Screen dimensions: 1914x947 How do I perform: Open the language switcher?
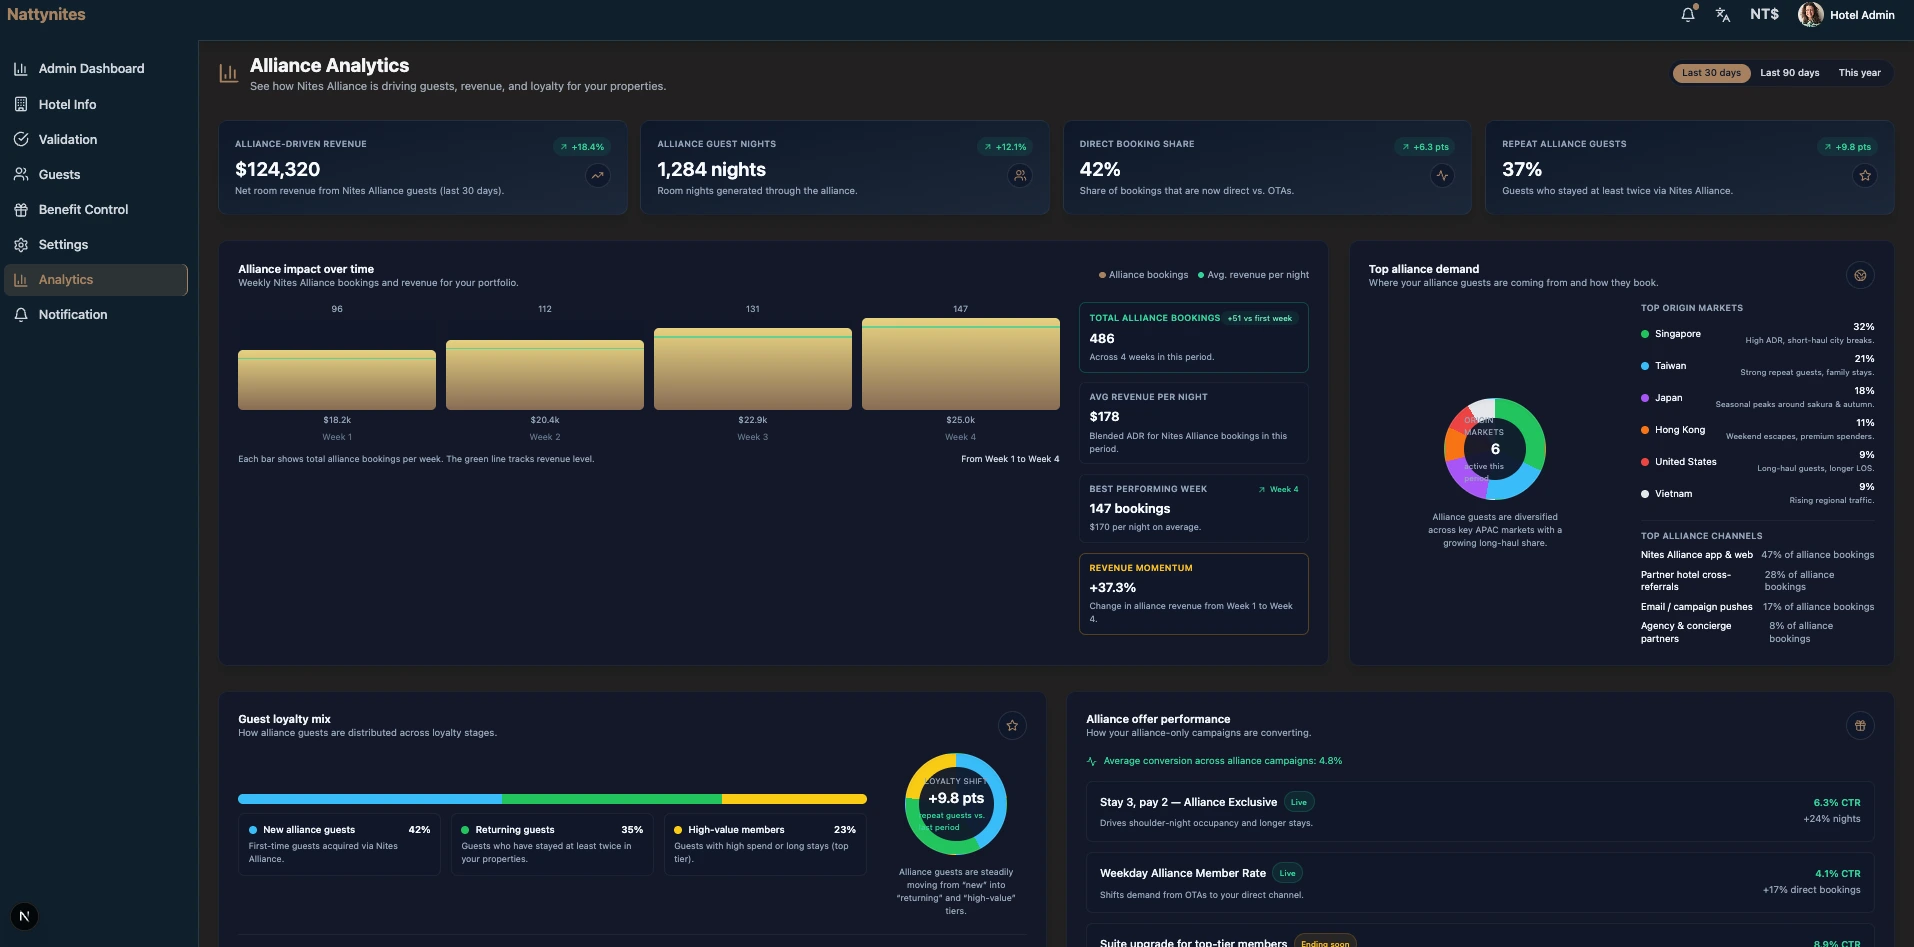pyautogui.click(x=1722, y=15)
